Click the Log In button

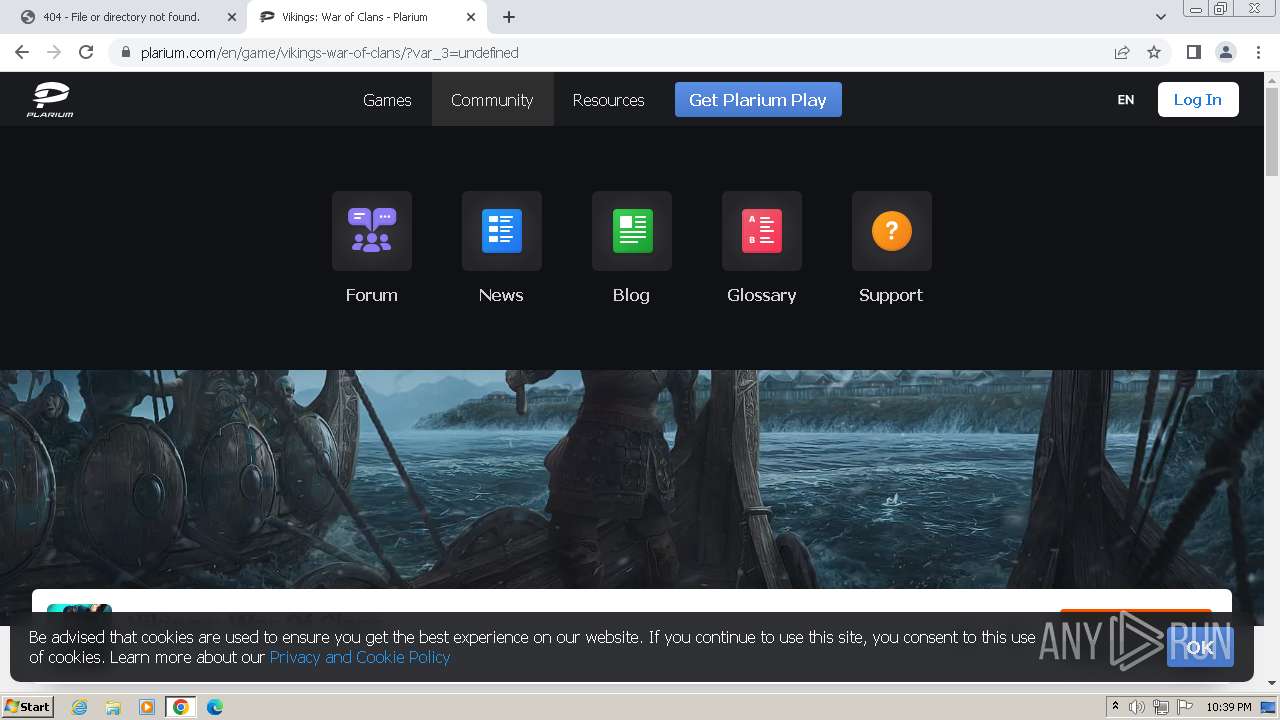1198,100
